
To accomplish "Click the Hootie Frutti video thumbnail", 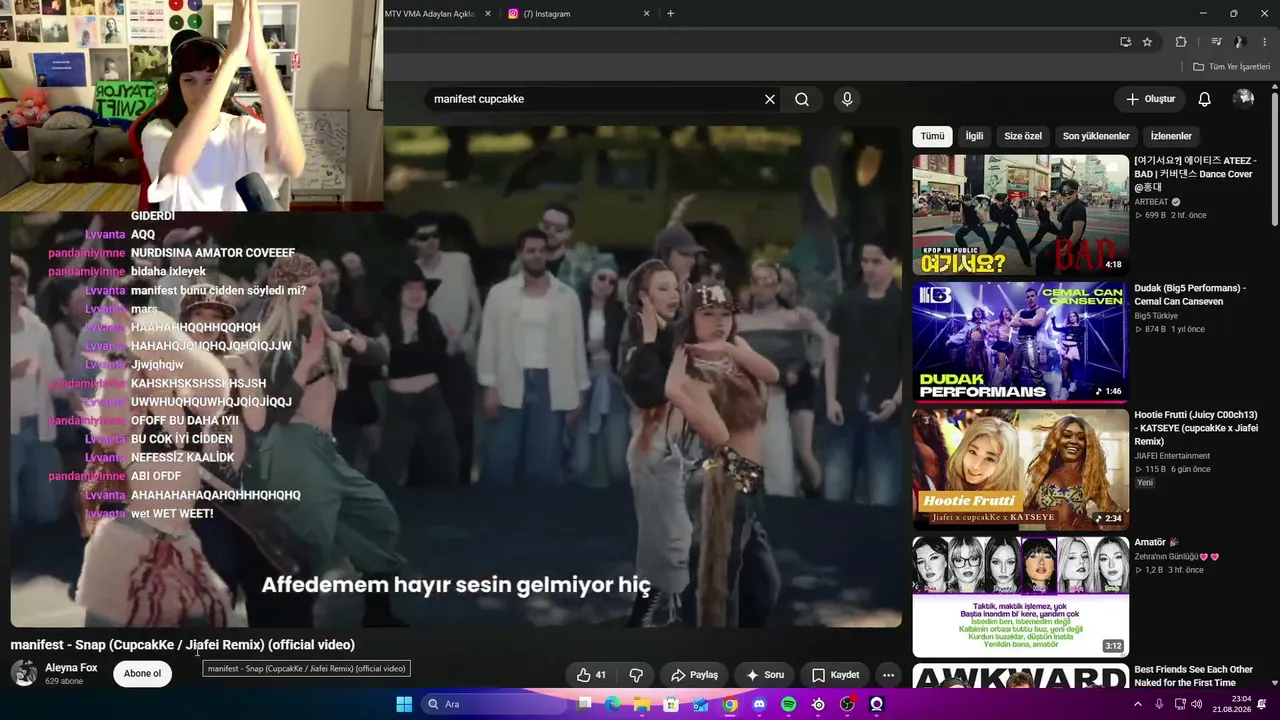I will [x=1020, y=469].
